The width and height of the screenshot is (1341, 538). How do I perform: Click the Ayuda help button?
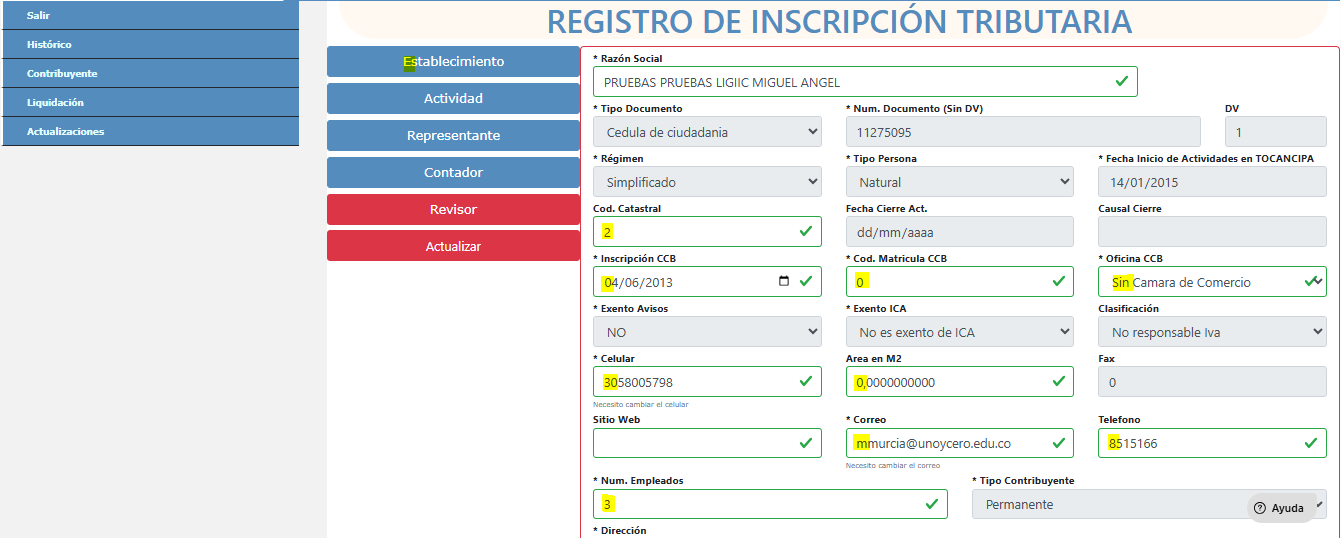click(x=1281, y=508)
